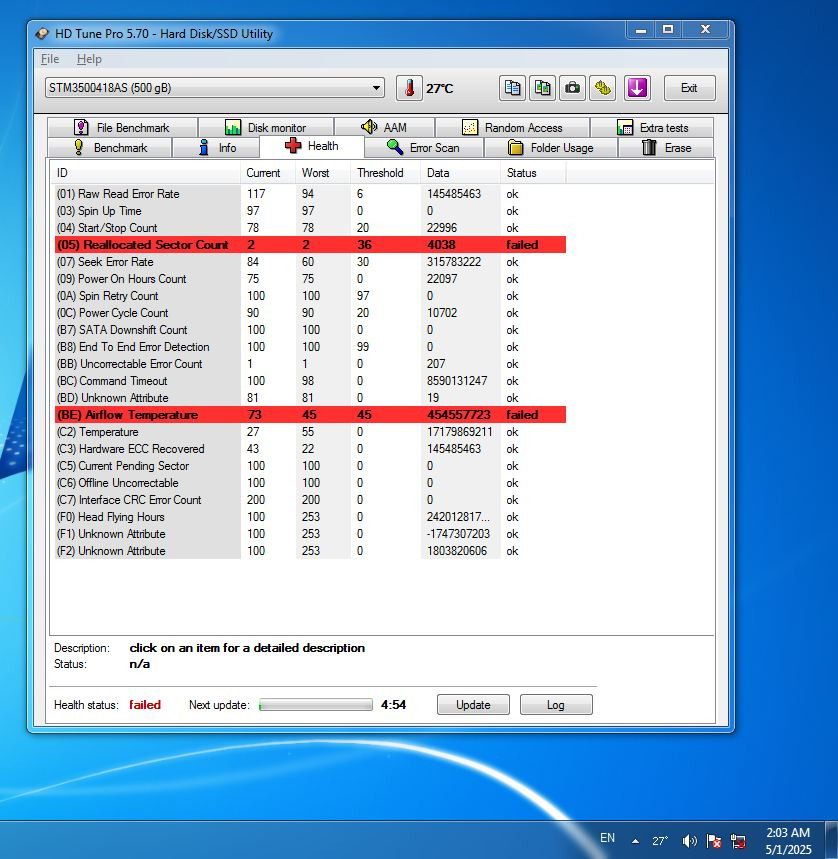Click the Worst column header
838x859 pixels.
click(323, 173)
